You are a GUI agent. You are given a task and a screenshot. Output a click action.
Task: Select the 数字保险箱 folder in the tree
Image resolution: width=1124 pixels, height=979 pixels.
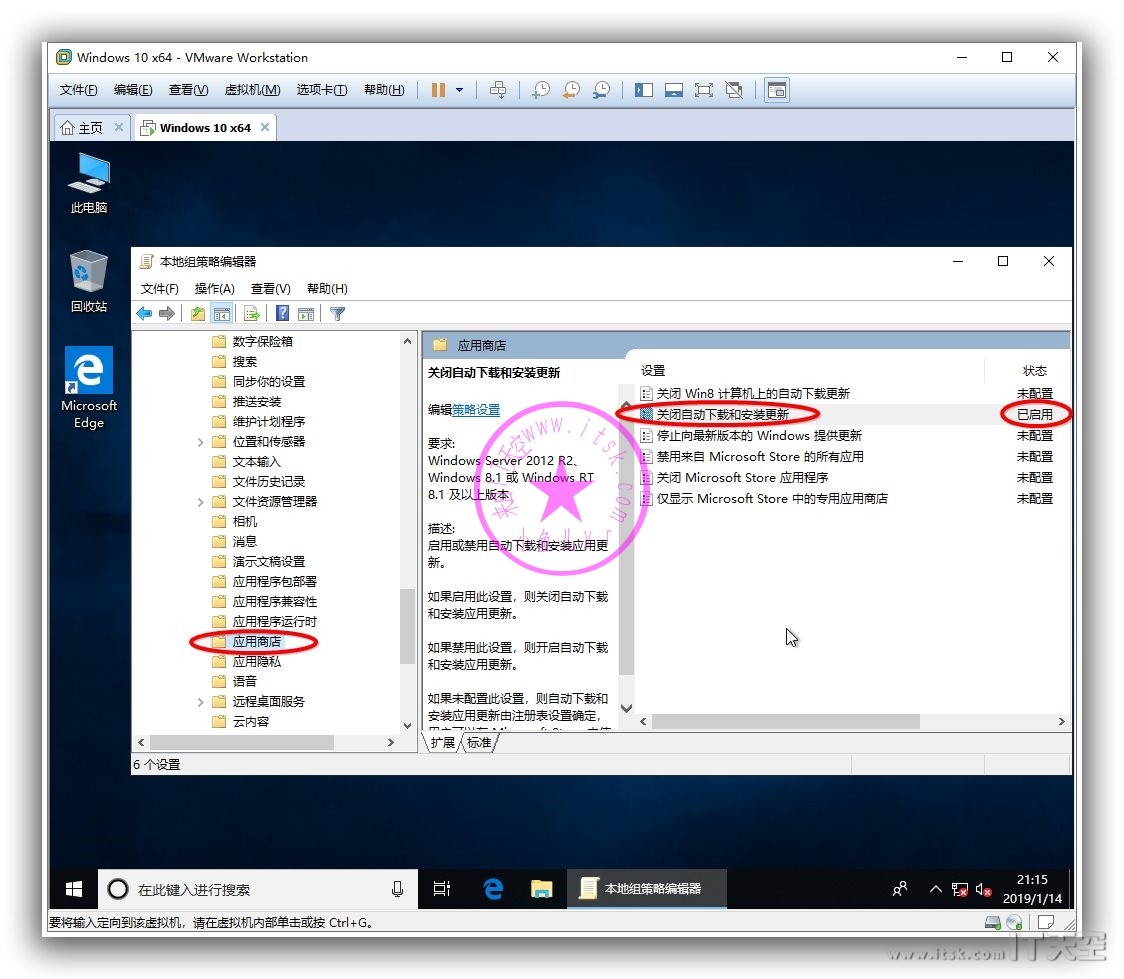pyautogui.click(x=262, y=342)
